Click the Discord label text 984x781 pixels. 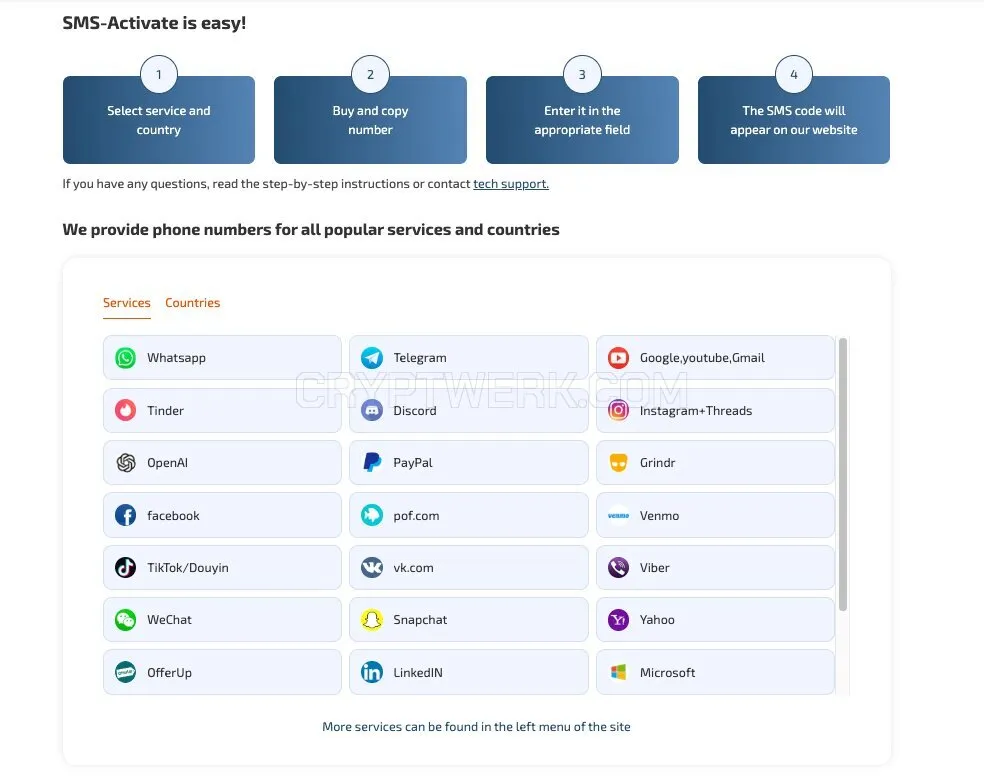[415, 411]
